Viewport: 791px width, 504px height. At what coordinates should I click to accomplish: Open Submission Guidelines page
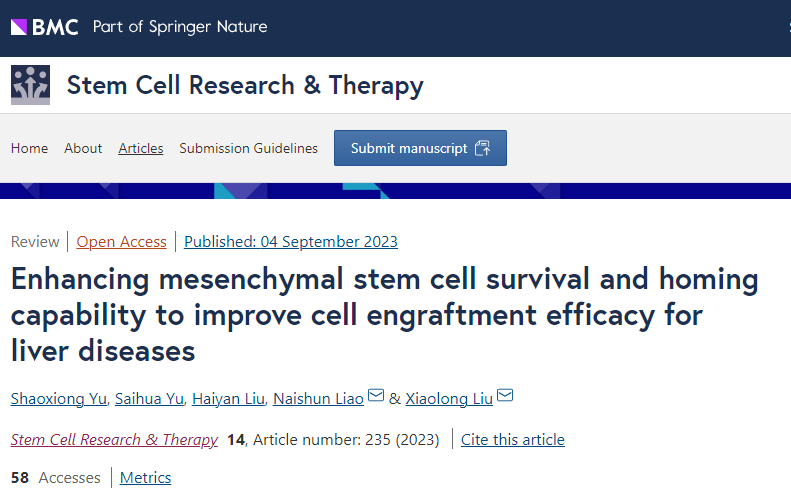(248, 148)
